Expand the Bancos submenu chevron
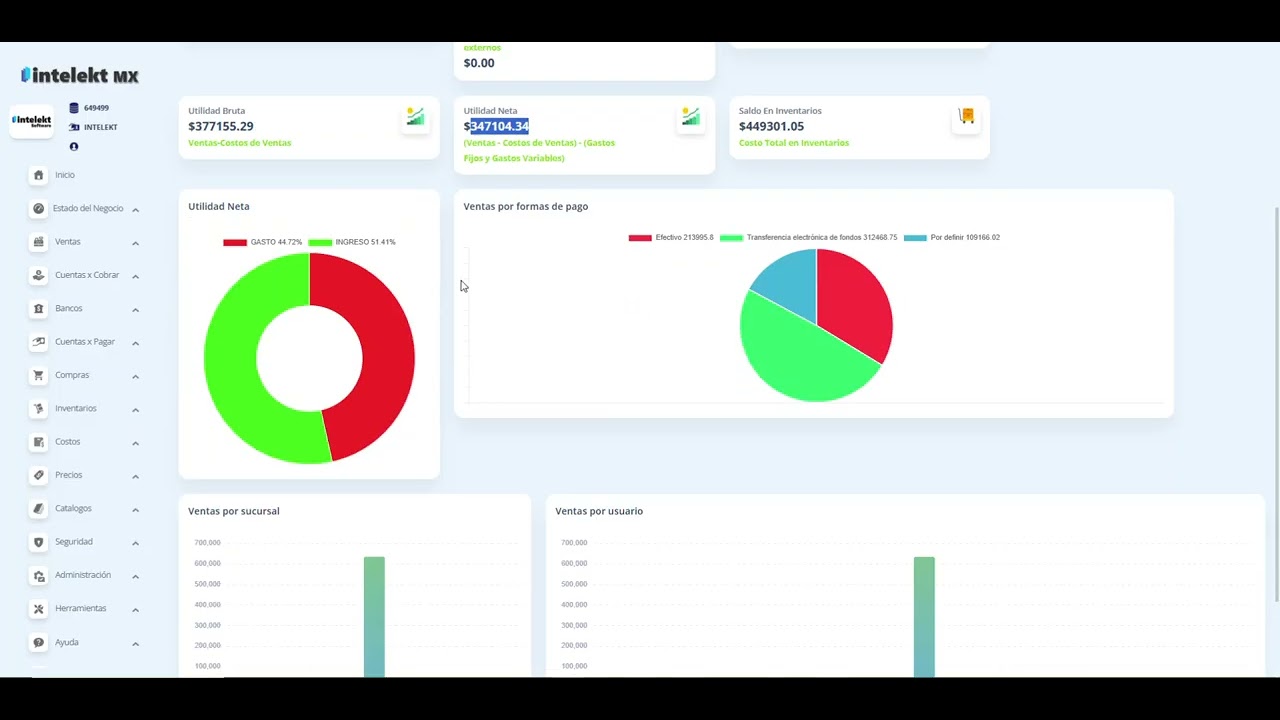The width and height of the screenshot is (1280, 720). 135,310
